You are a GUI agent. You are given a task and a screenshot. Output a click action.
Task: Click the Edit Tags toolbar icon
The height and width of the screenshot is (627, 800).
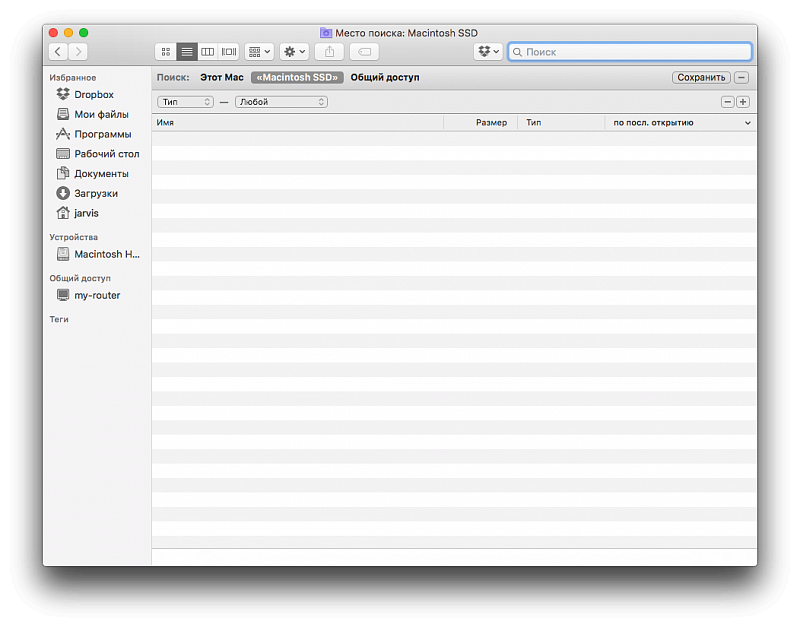pyautogui.click(x=365, y=51)
